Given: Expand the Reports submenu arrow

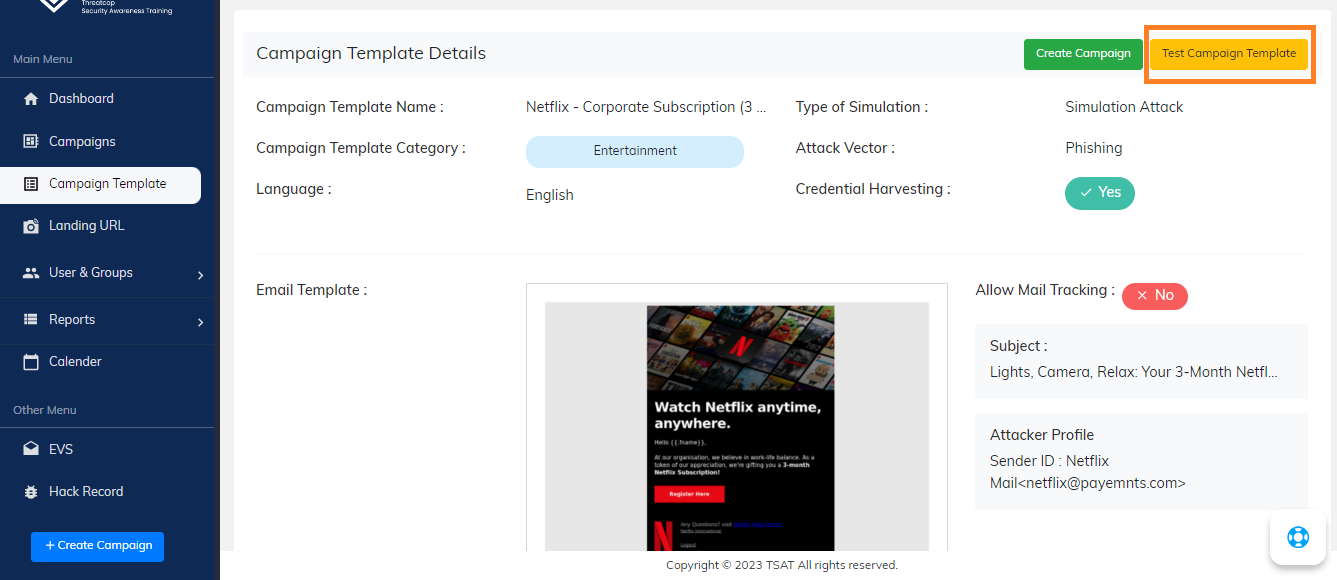Looking at the screenshot, I should pos(200,322).
